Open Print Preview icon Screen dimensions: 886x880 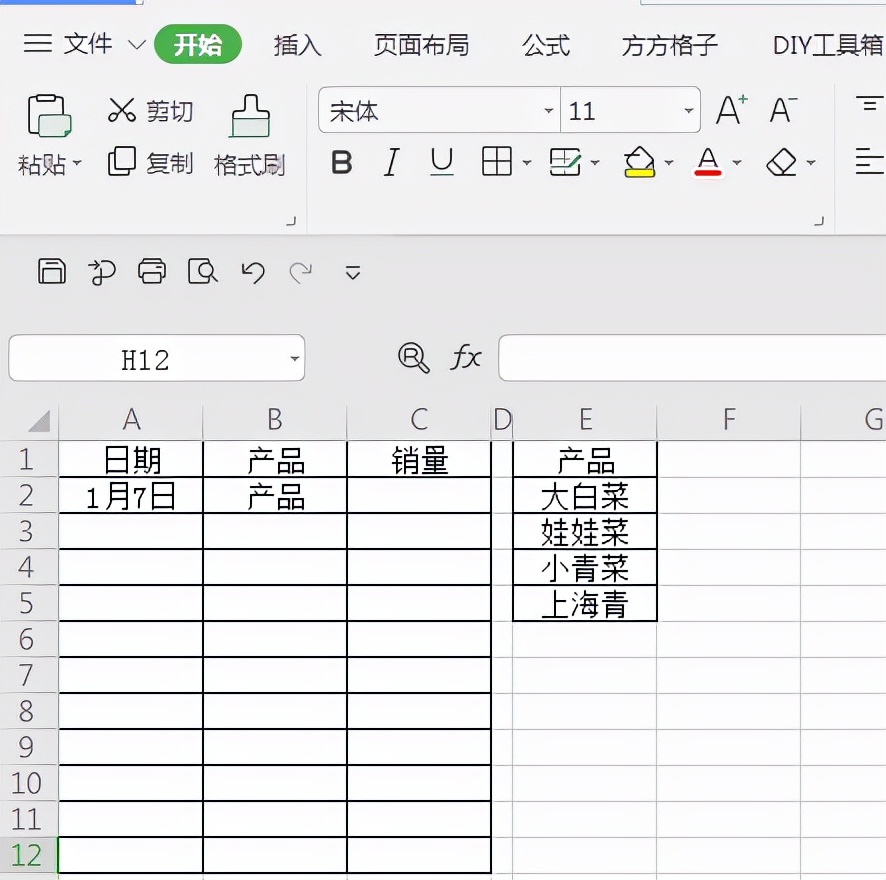(202, 271)
